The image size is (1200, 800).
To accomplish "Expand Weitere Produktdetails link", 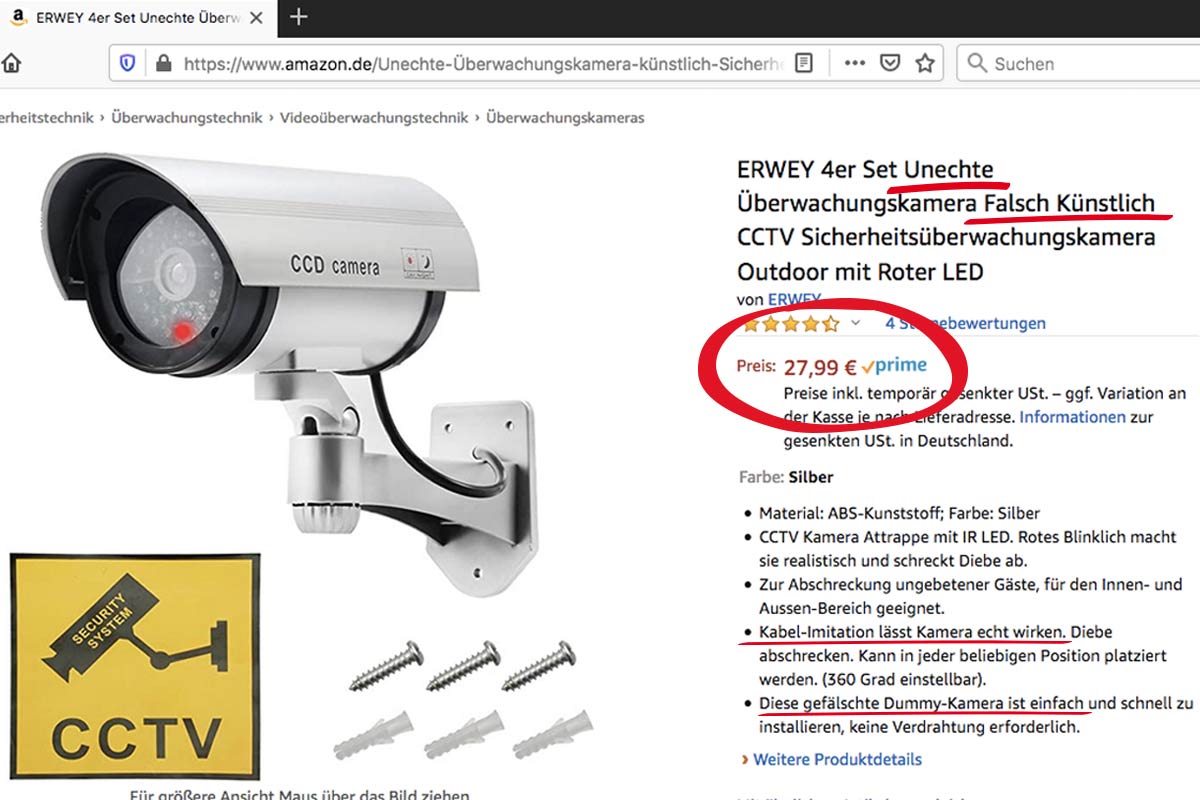I will [837, 759].
